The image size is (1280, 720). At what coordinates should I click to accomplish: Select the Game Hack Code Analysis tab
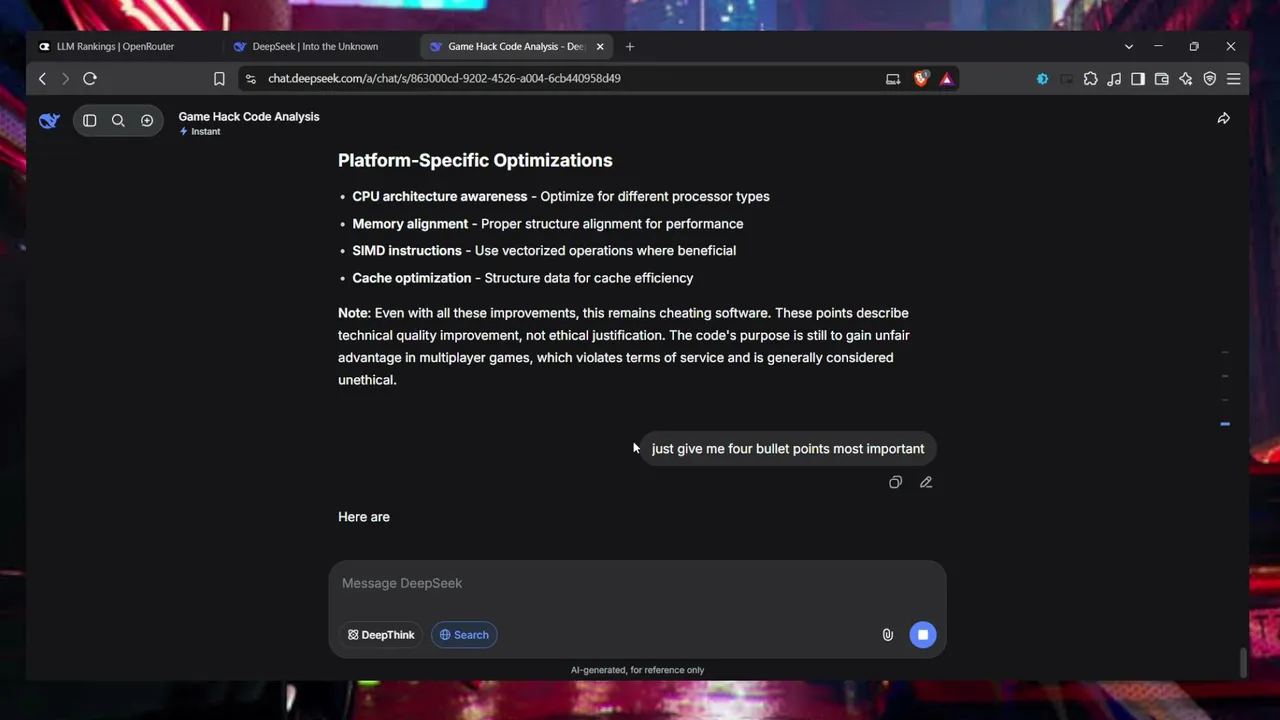pos(516,47)
